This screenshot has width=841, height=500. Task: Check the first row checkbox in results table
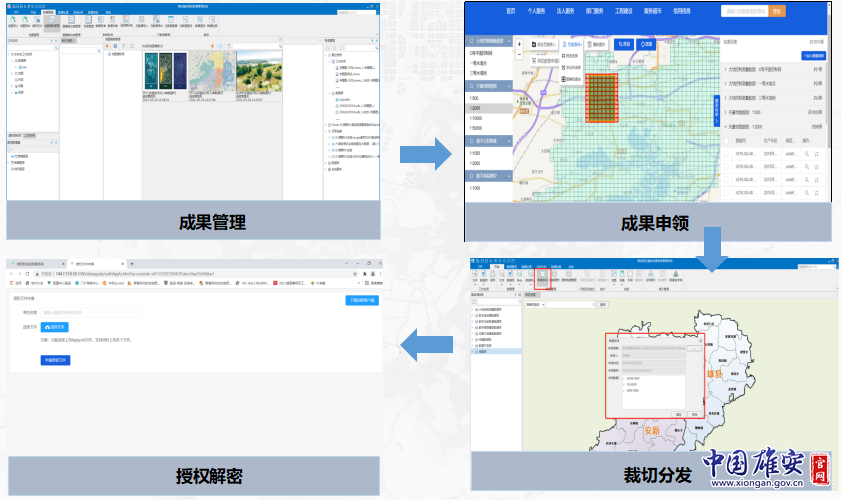727,154
